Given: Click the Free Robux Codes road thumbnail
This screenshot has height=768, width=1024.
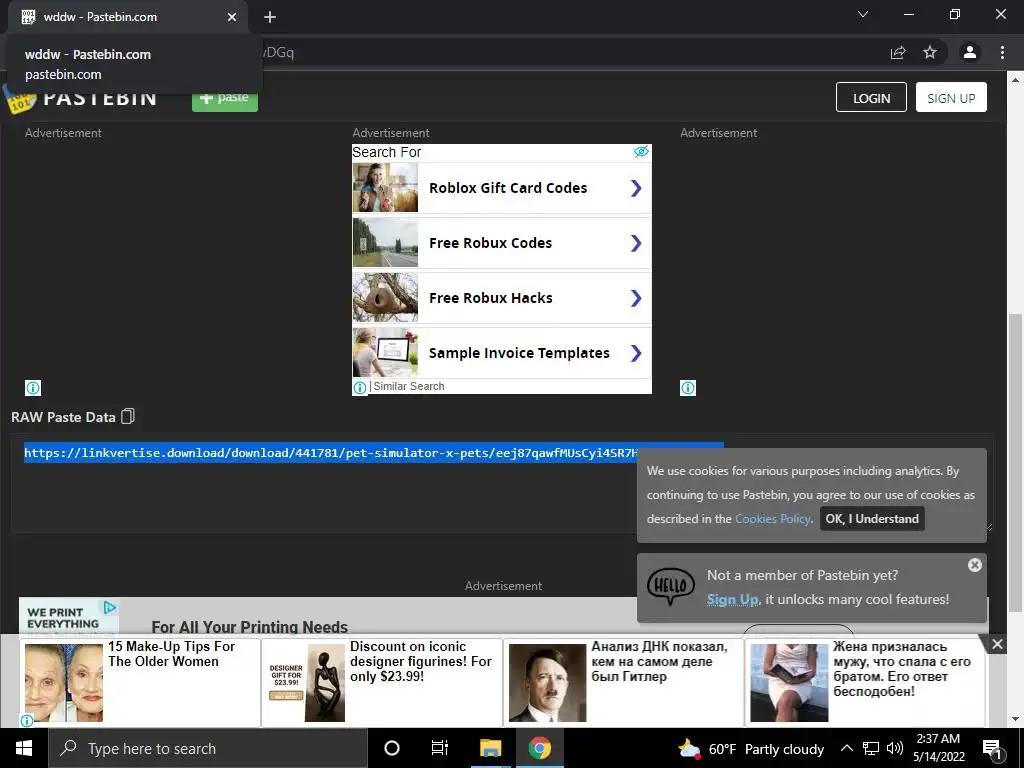Looking at the screenshot, I should (x=385, y=242).
